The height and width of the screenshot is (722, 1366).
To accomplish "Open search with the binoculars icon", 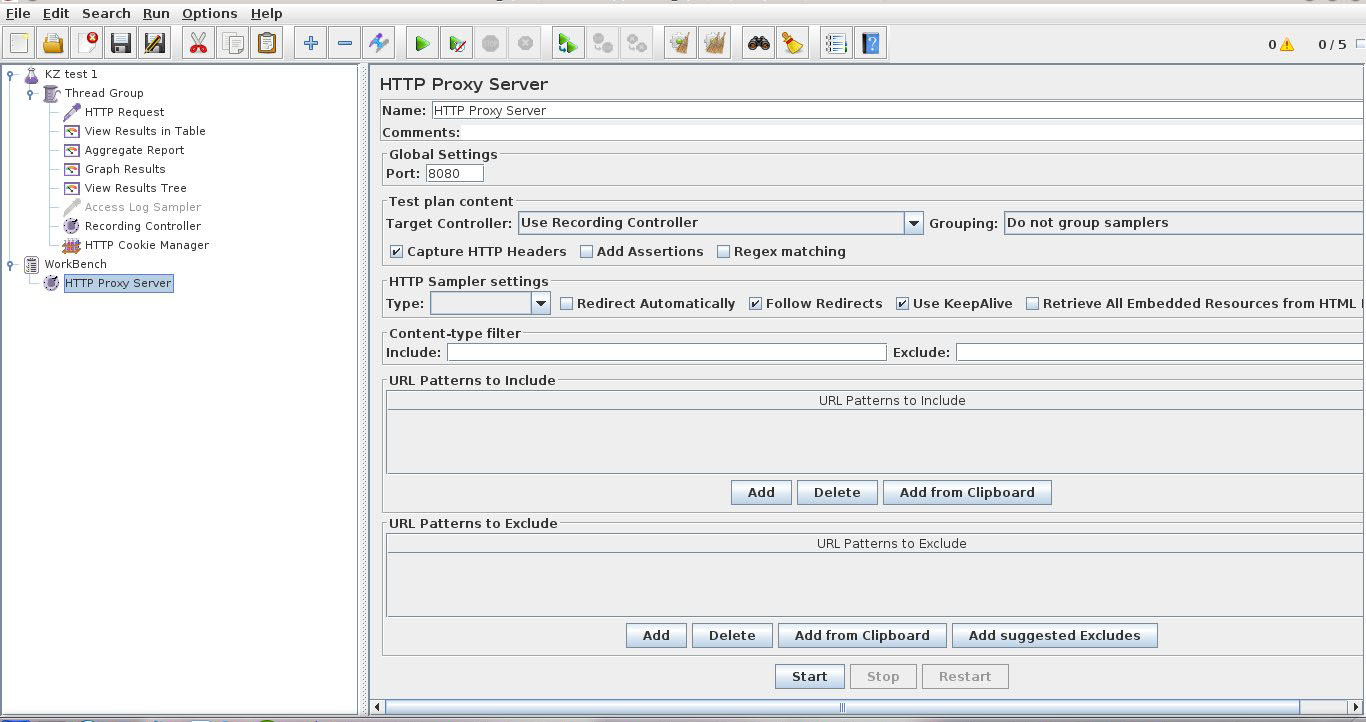I will [759, 43].
